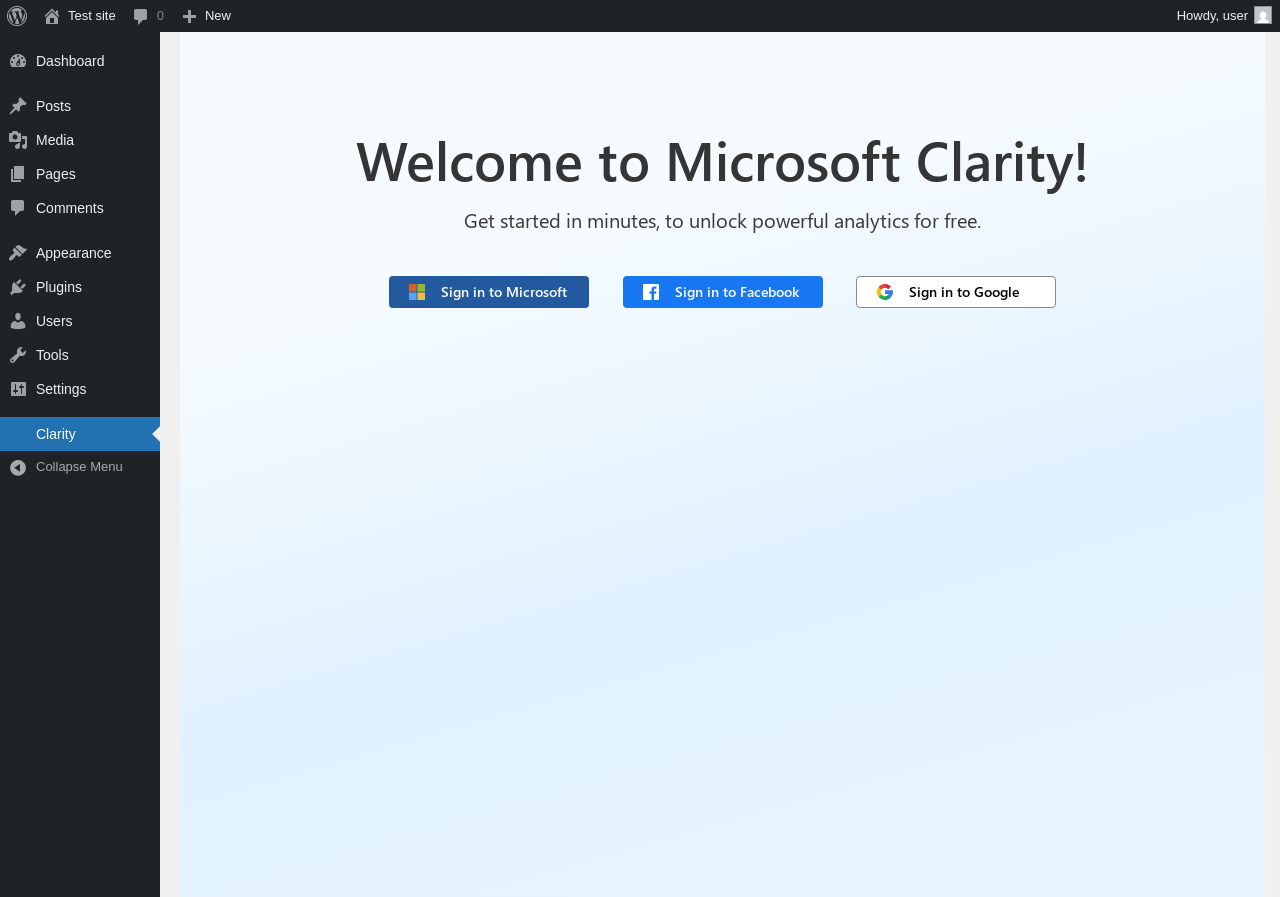Select Pages from the admin menu

(80, 174)
